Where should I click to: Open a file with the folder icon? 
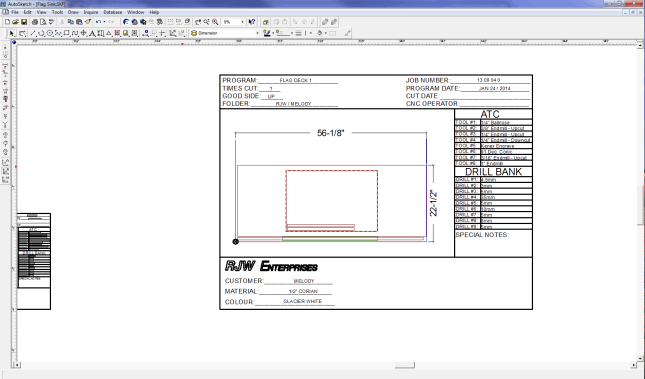pos(15,22)
